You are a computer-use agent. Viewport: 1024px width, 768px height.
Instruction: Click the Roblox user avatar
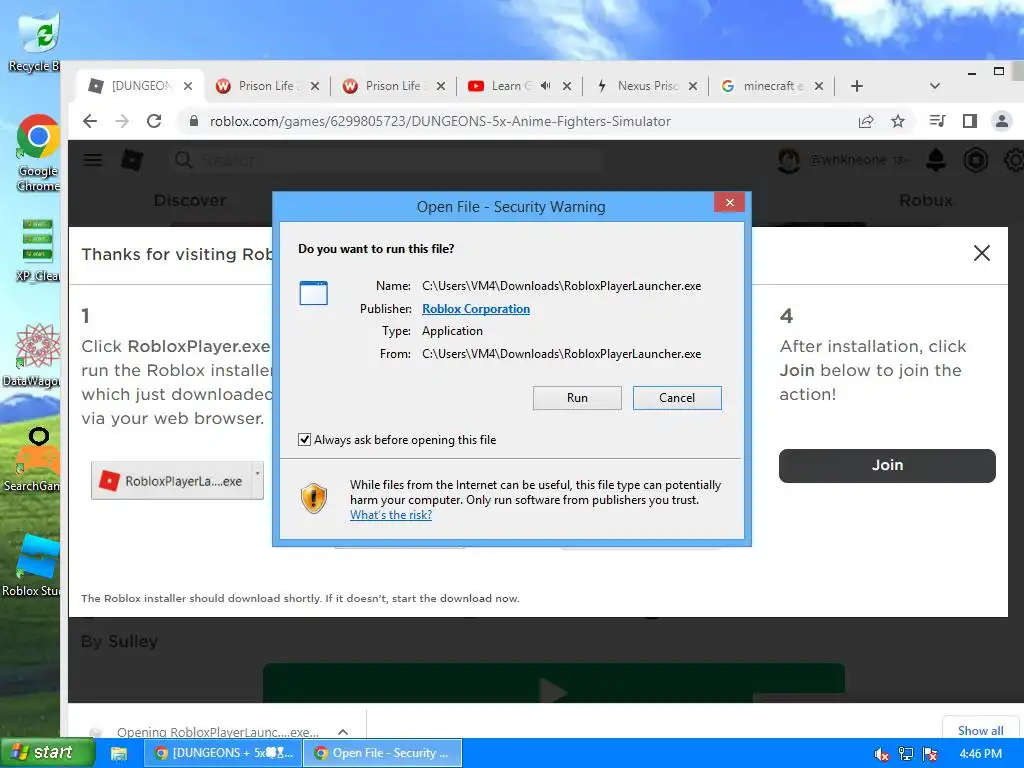pyautogui.click(x=788, y=160)
